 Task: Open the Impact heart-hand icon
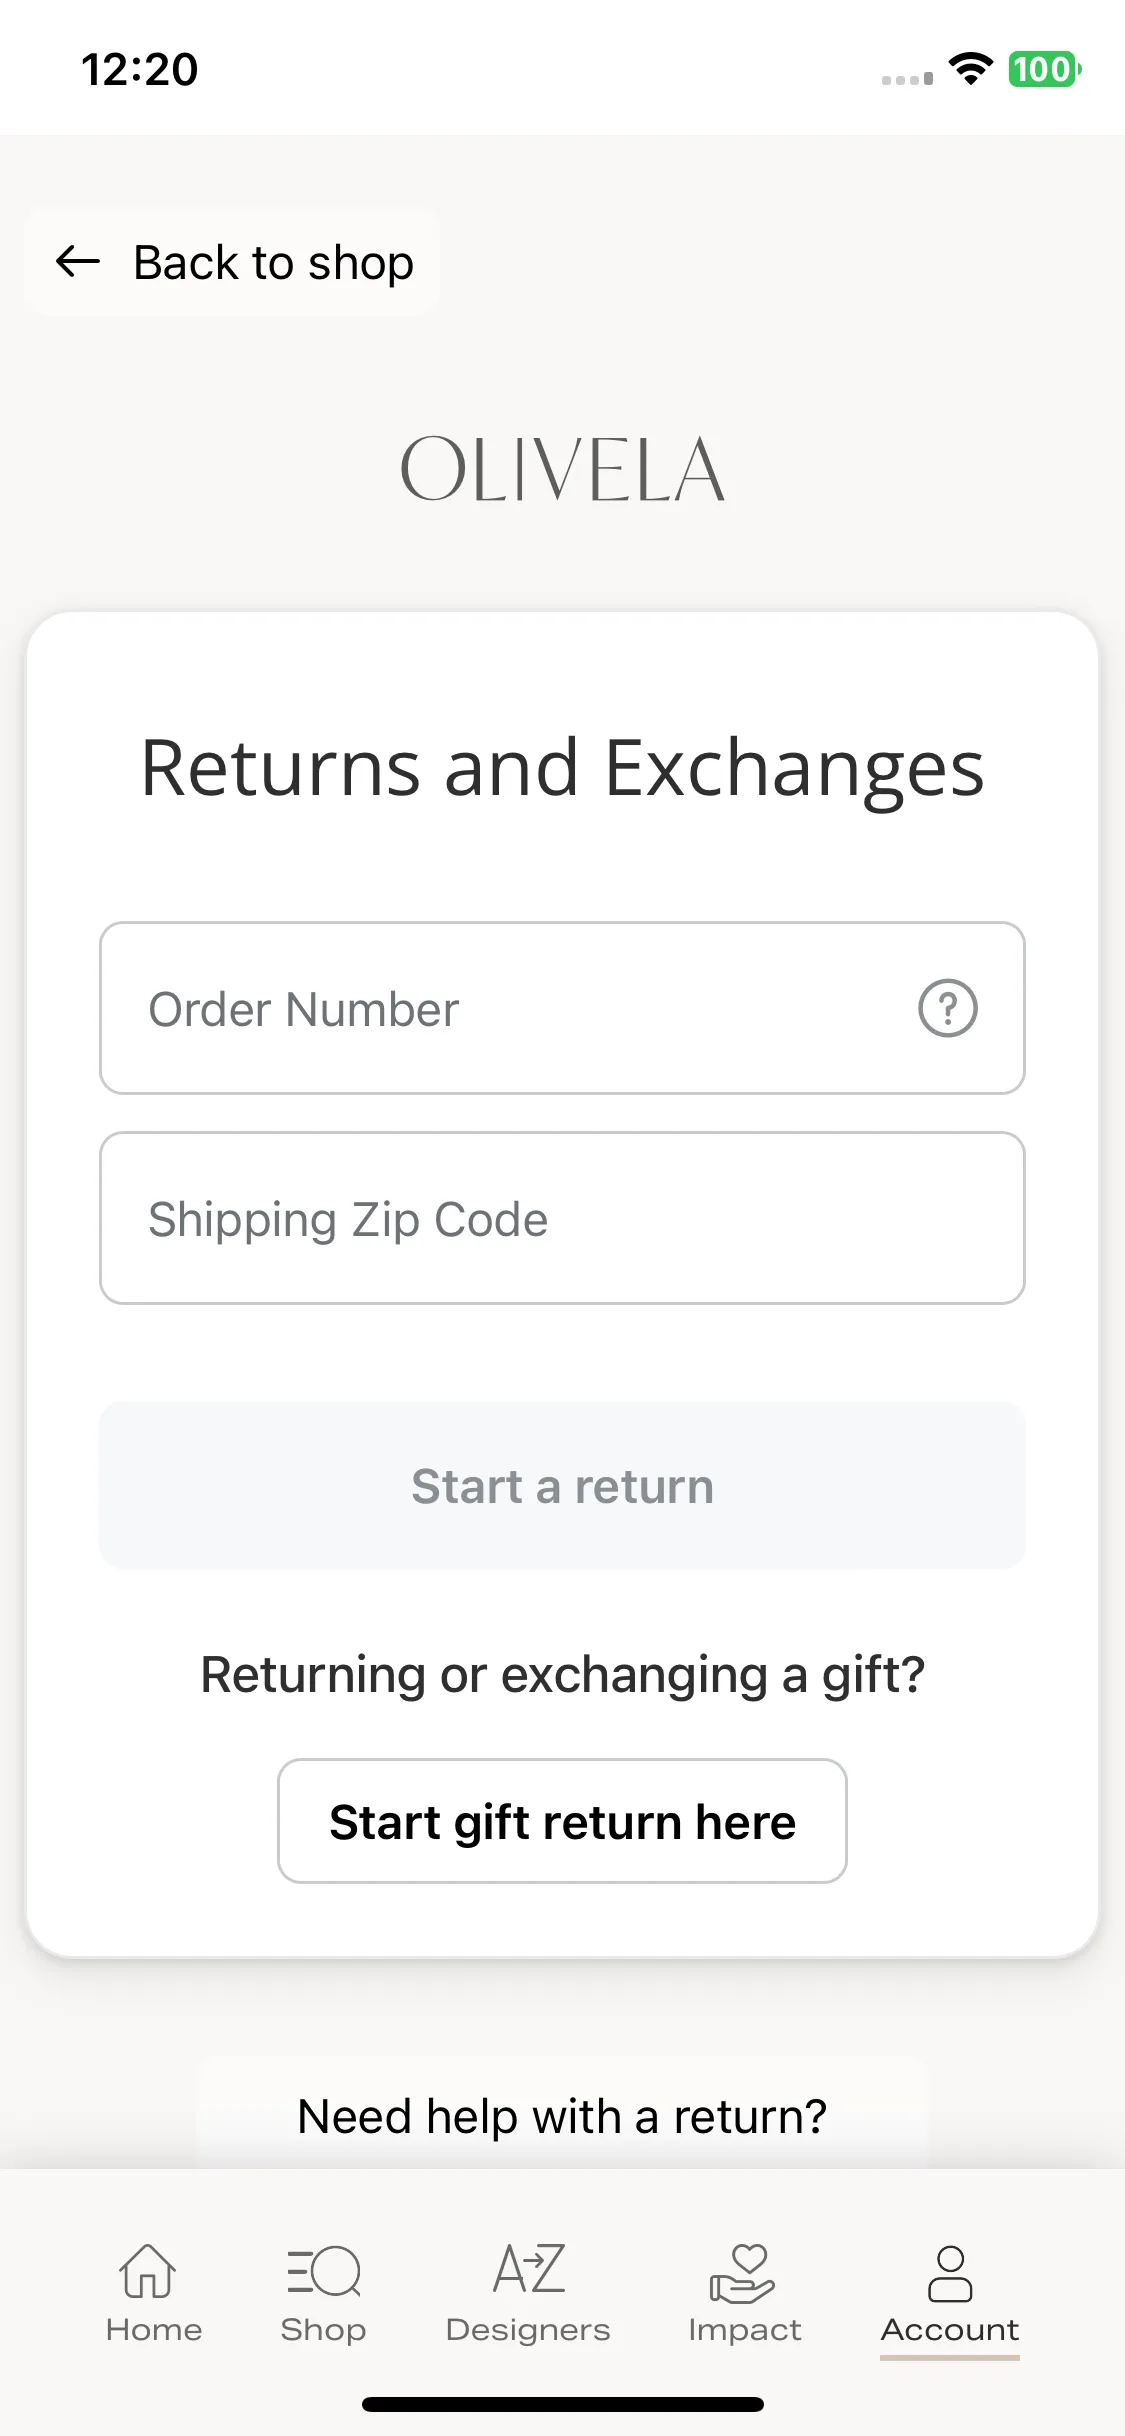click(742, 2272)
